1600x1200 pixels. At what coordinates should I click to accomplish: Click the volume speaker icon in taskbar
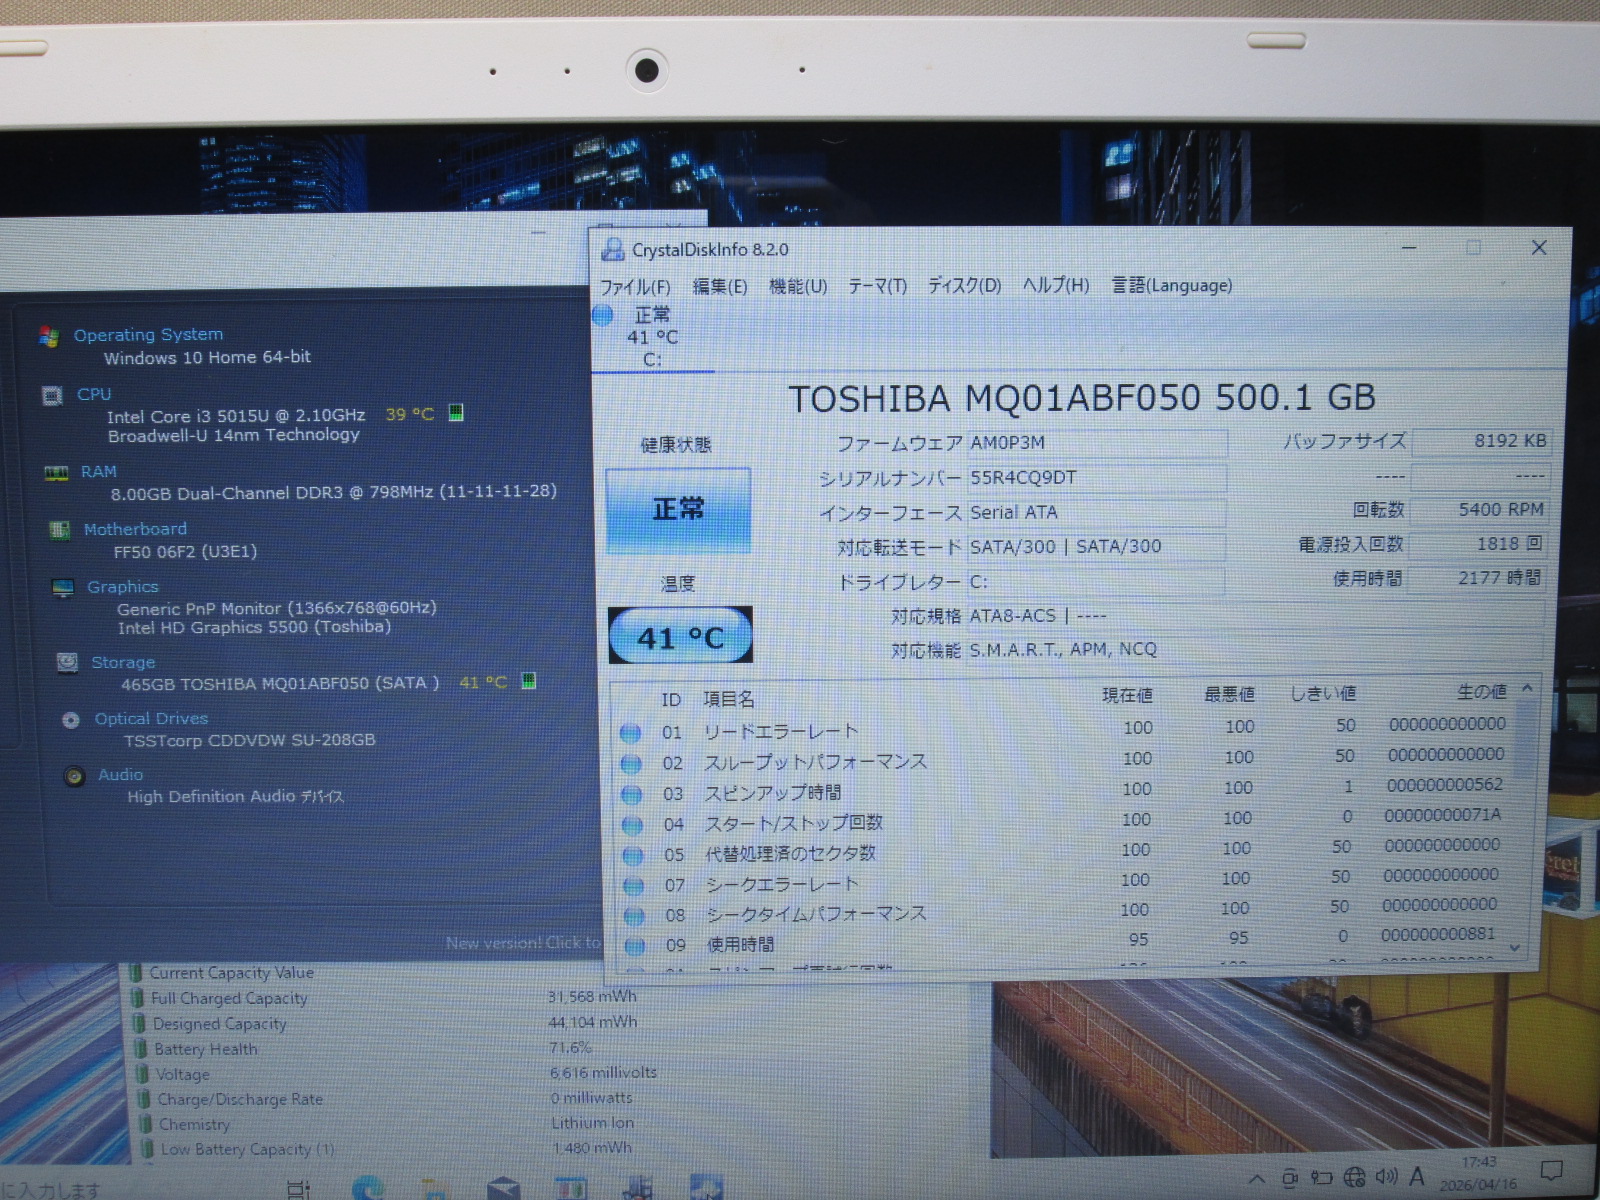pos(1385,1177)
